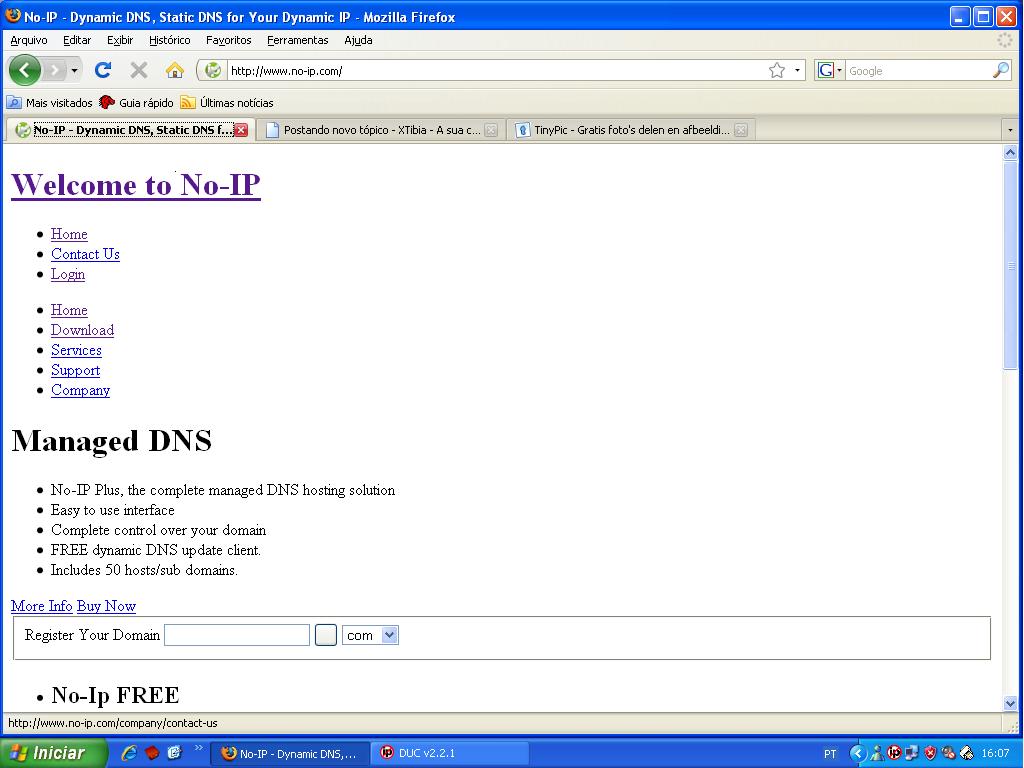The width and height of the screenshot is (1024, 768).
Task: Open the search engine selector dropdown
Action: pos(829,71)
